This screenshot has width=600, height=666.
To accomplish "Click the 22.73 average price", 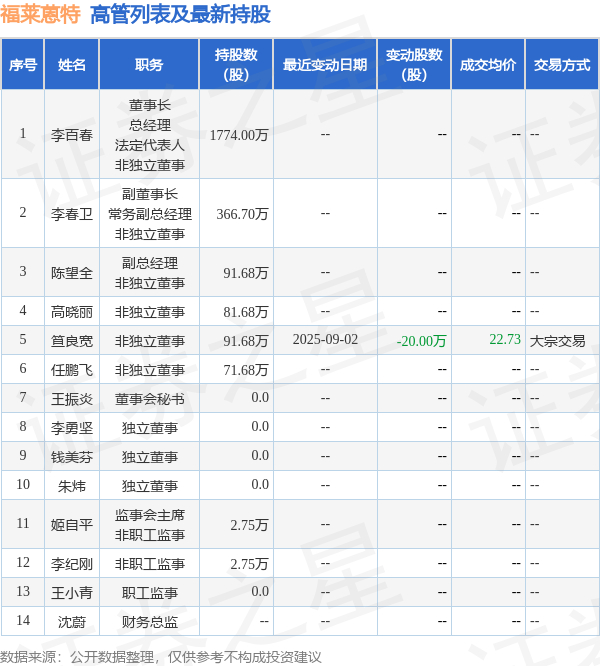I will click(x=505, y=339).
